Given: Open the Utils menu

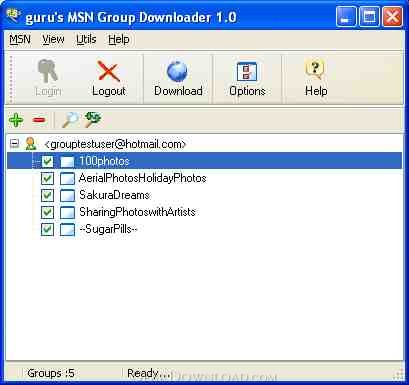Looking at the screenshot, I should 86,39.
